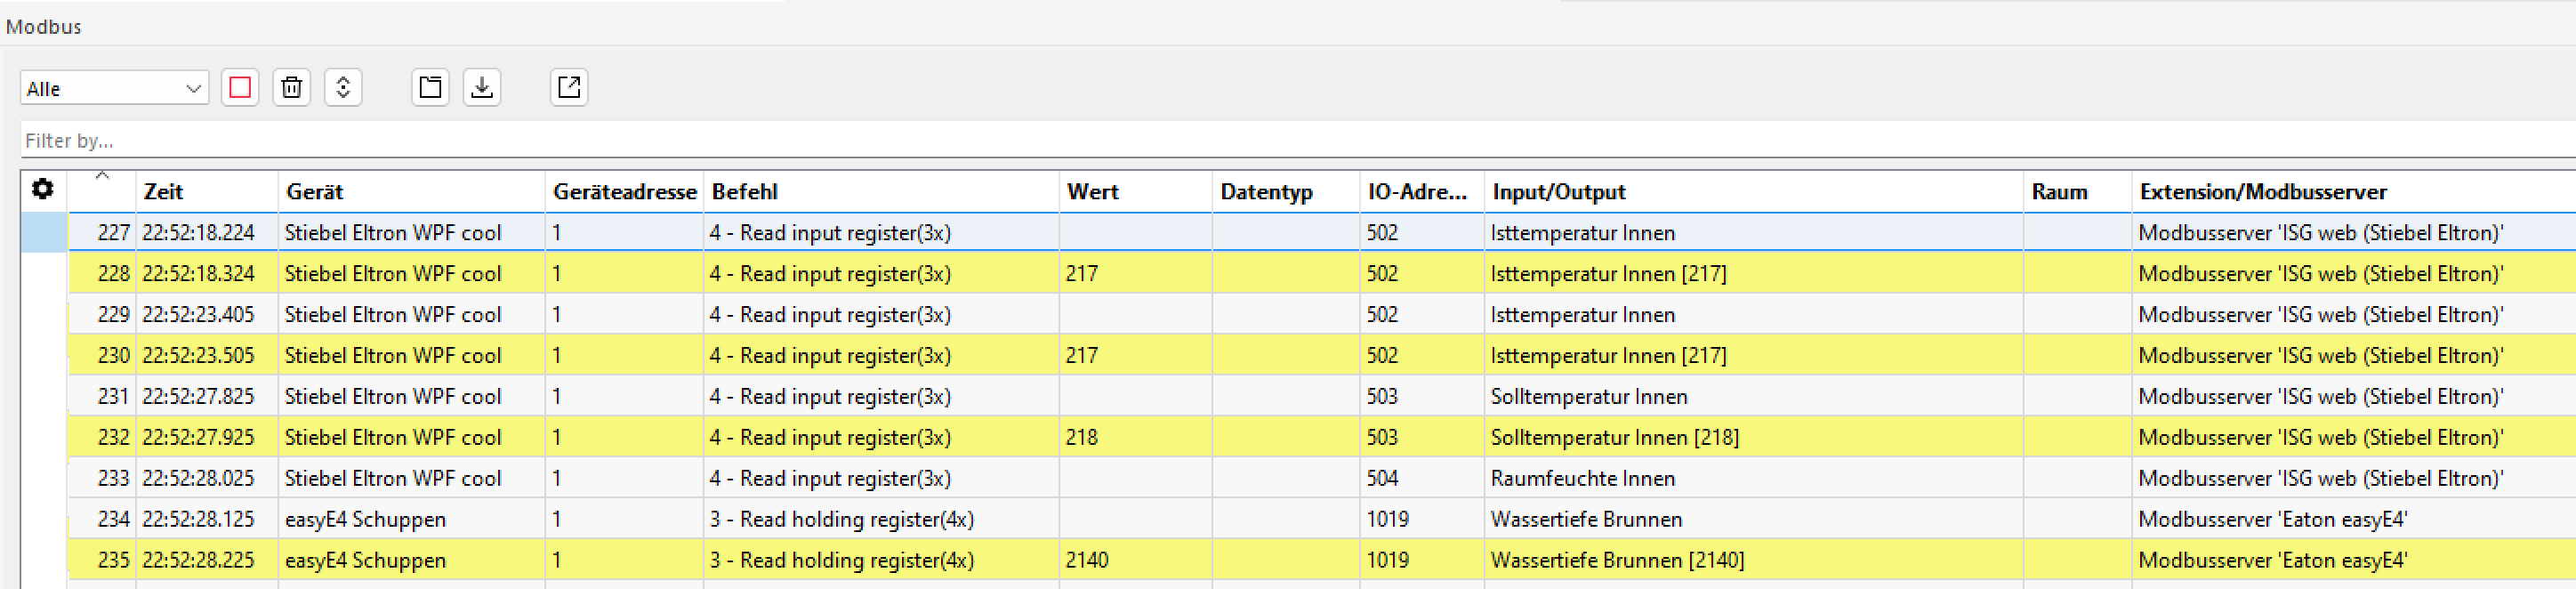The height and width of the screenshot is (589, 2576).
Task: Sort by the Gerät column header
Action: pyautogui.click(x=315, y=192)
